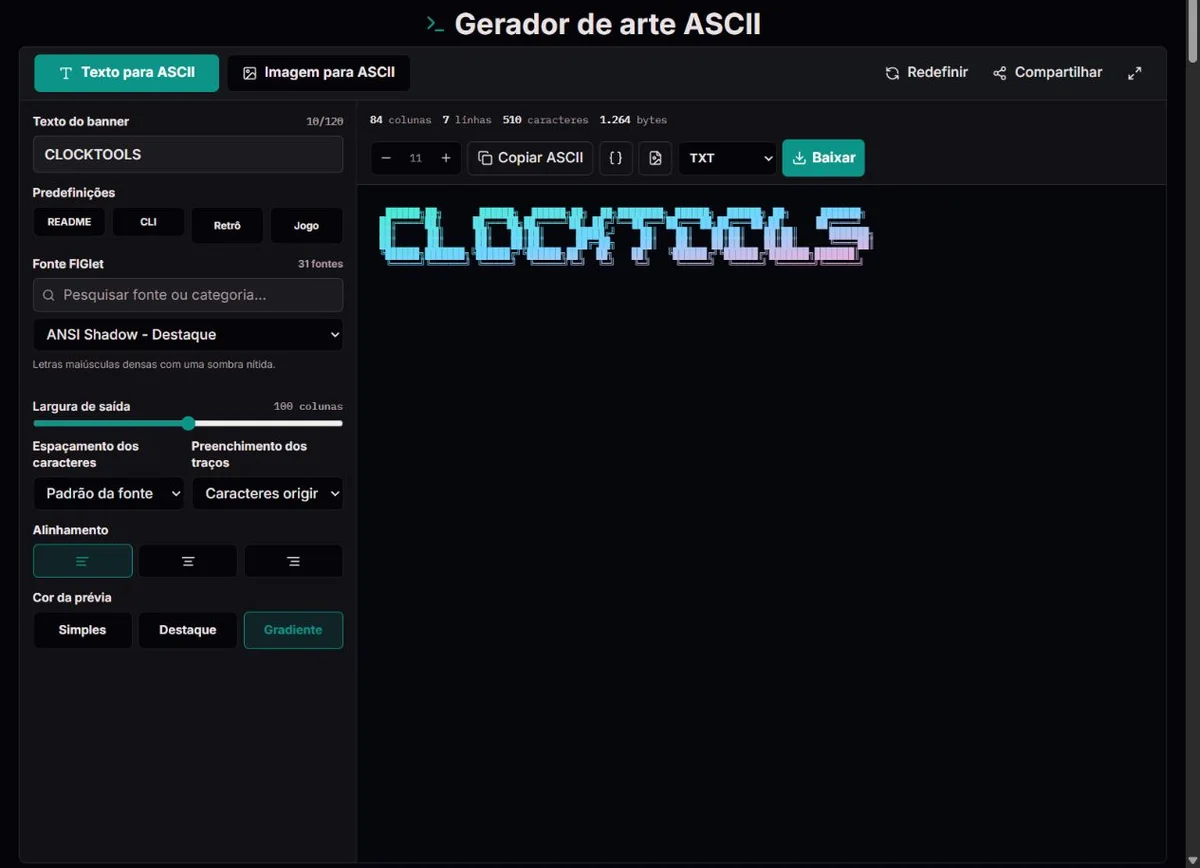This screenshot has height=868, width=1200.
Task: Decrease preview font size with minus
Action: [386, 158]
